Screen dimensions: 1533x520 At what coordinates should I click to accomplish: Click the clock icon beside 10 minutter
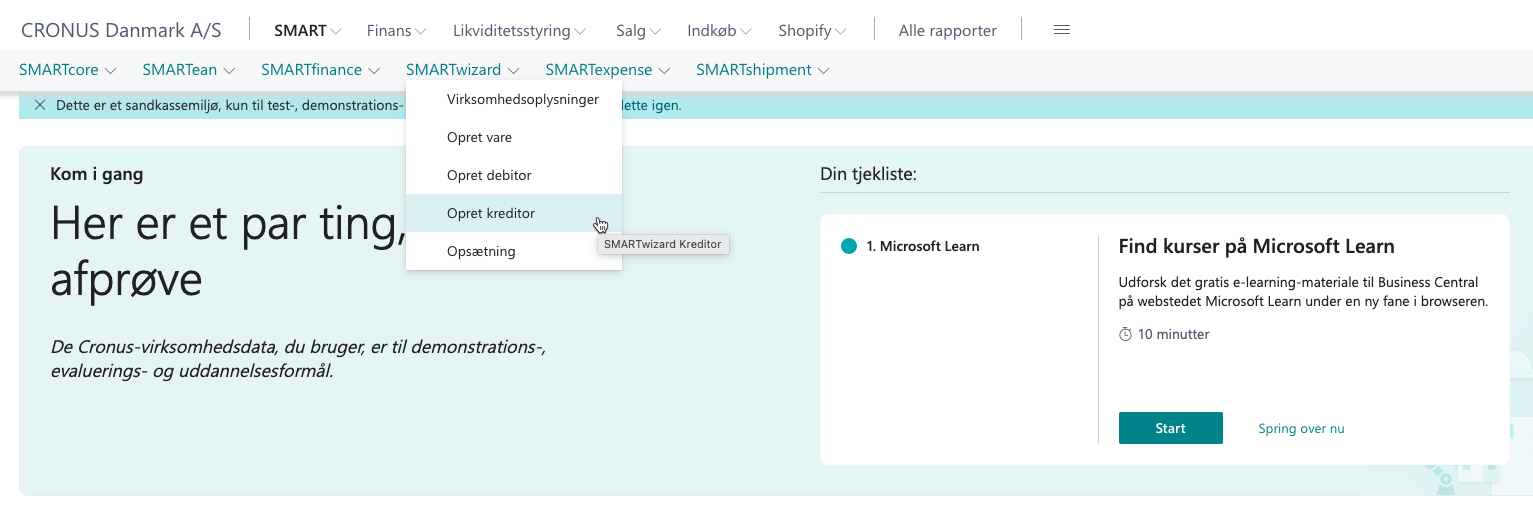point(1125,334)
